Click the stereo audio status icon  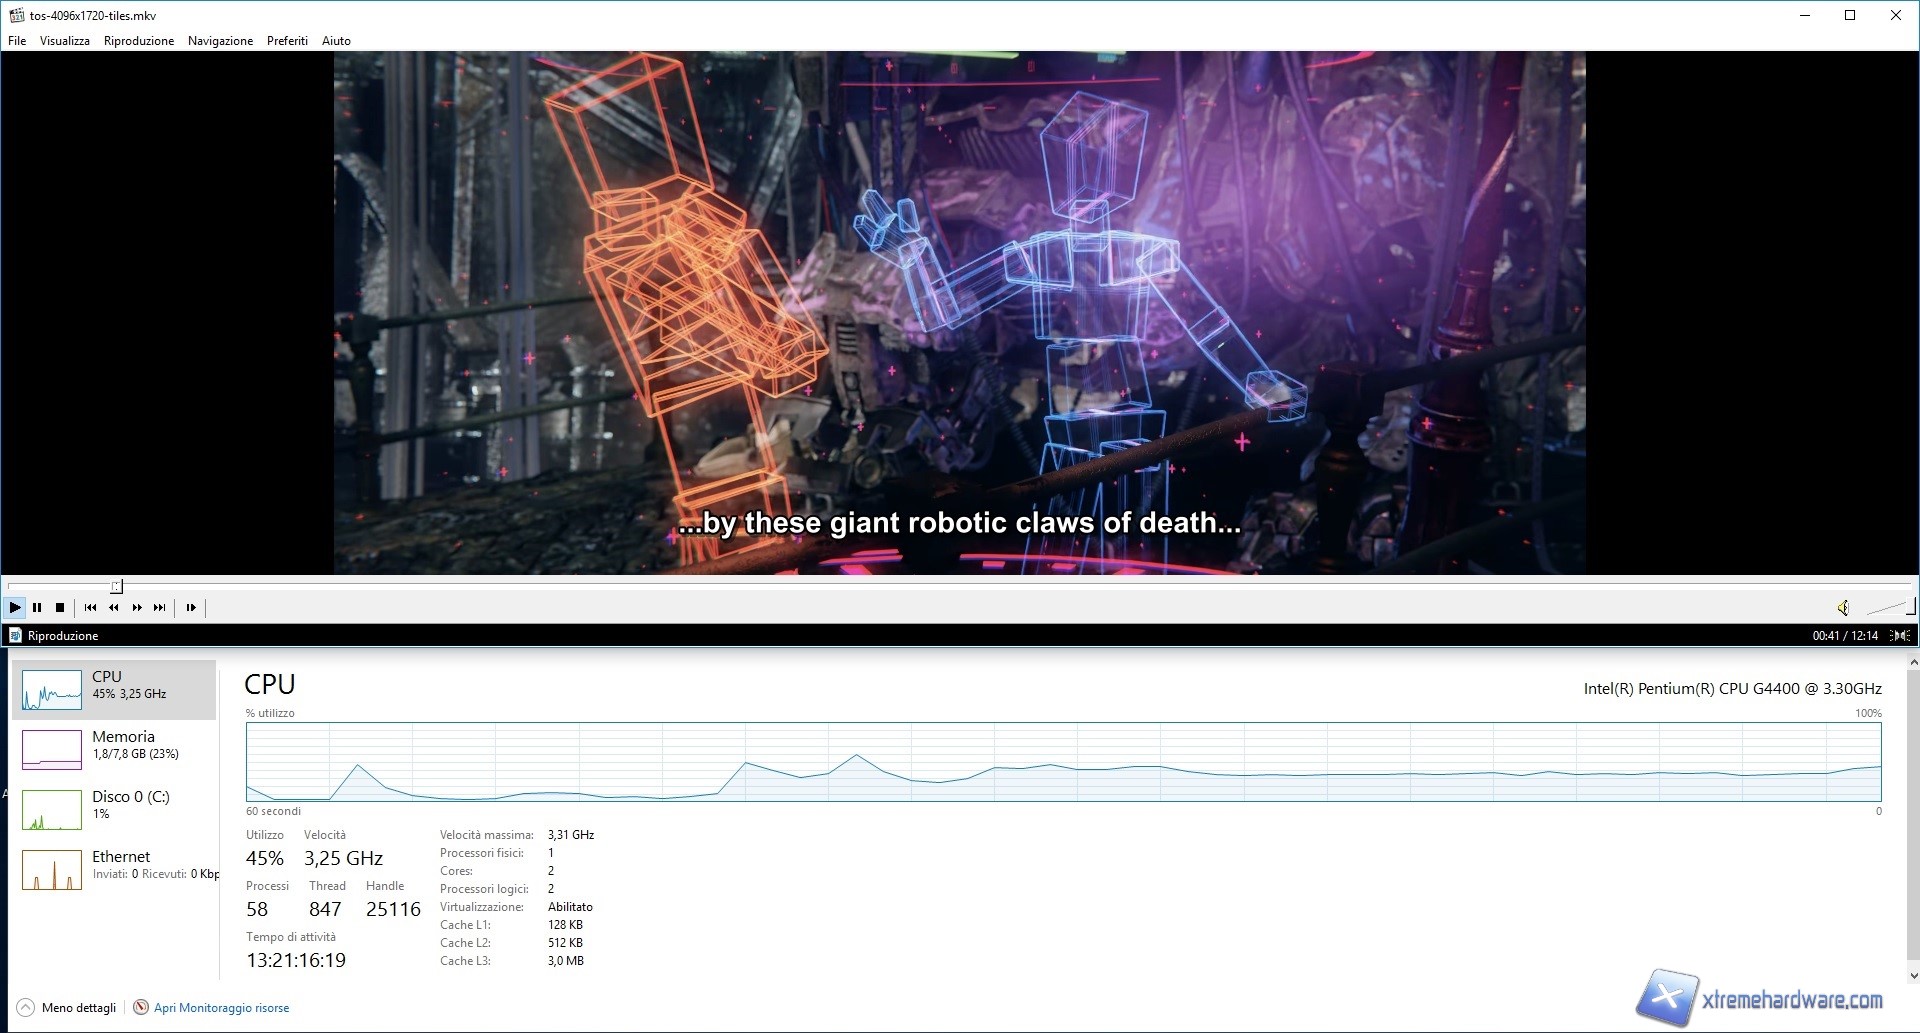pos(1900,635)
